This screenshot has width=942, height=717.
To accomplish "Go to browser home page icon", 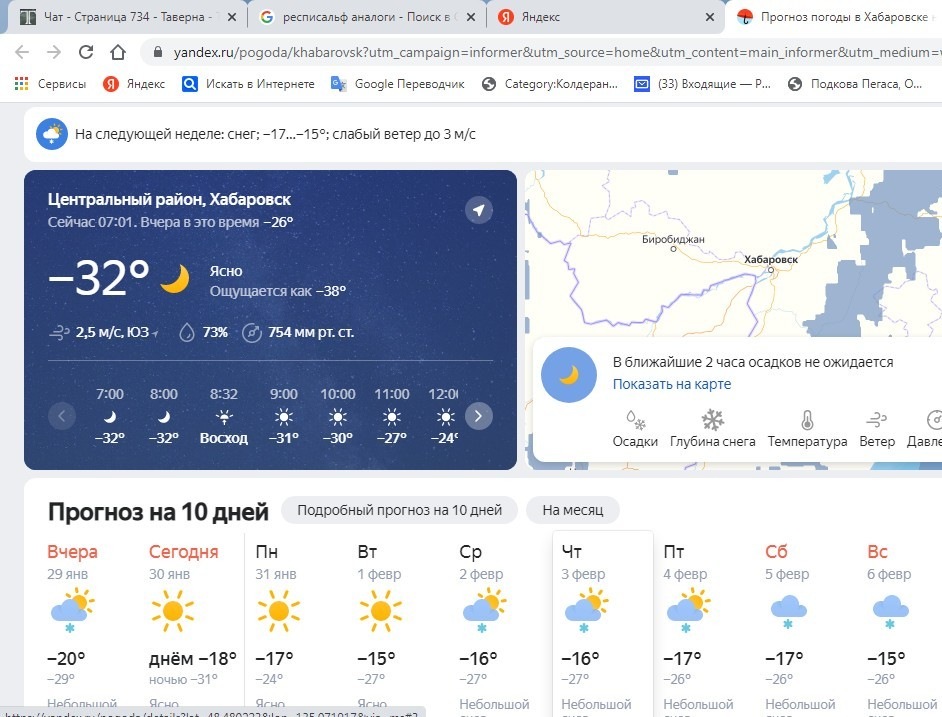I will pos(118,52).
